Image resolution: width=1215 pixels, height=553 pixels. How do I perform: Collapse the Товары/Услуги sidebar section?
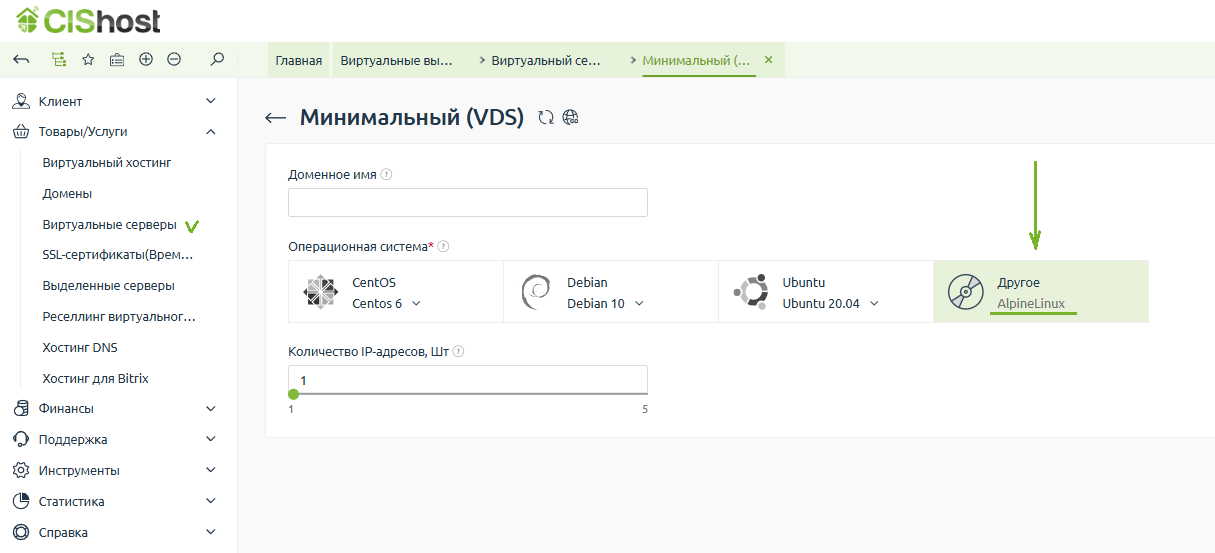point(210,131)
